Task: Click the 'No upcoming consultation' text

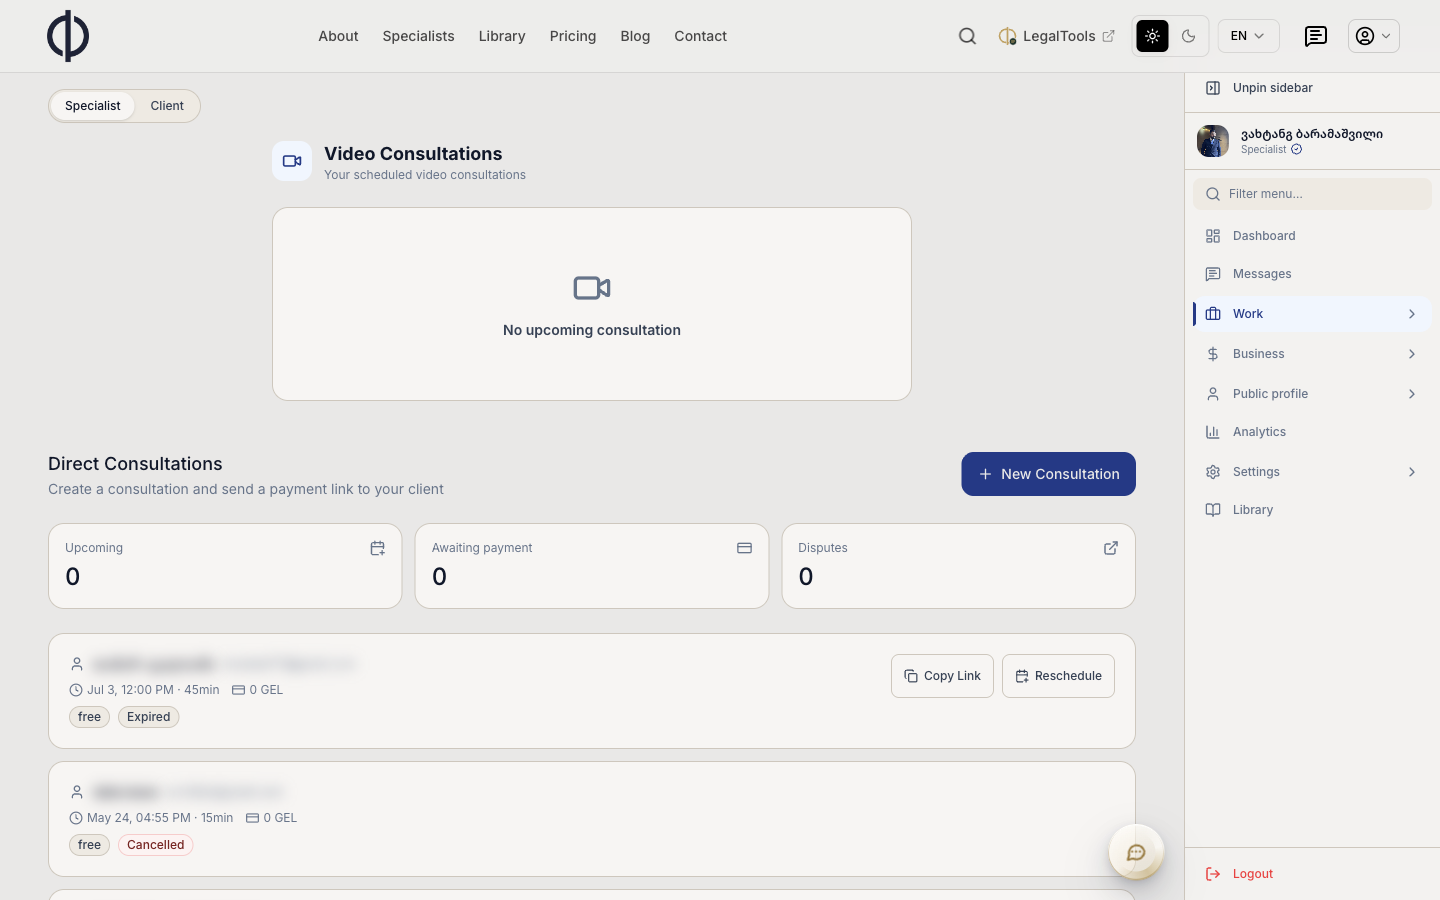Action: click(x=592, y=330)
